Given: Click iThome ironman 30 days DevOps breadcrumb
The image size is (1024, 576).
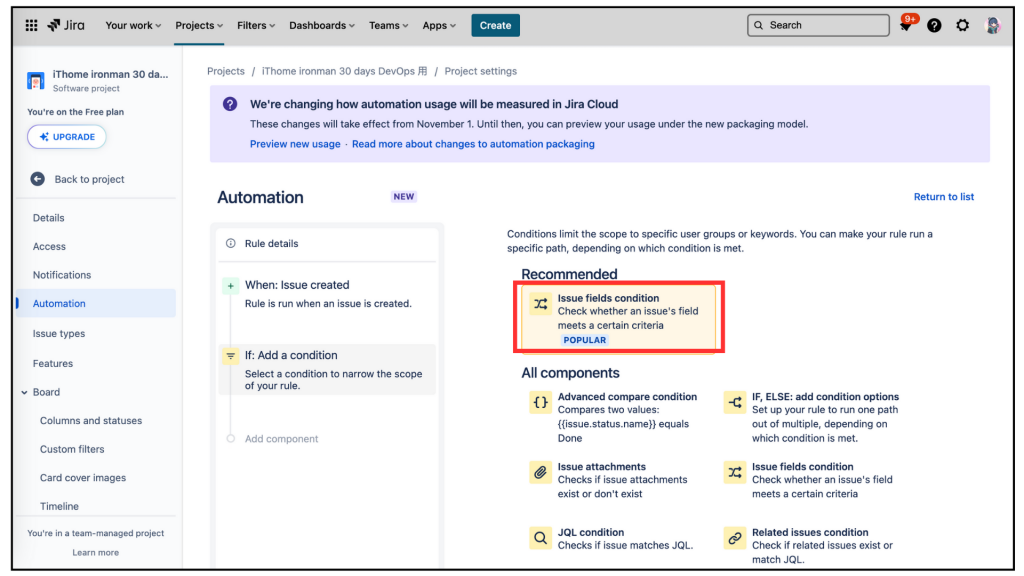Looking at the screenshot, I should 345,71.
